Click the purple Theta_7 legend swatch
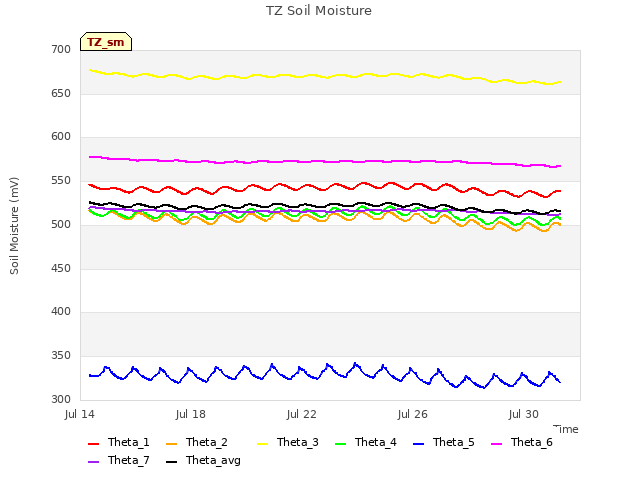Screen dimensions: 640x480 point(93,462)
